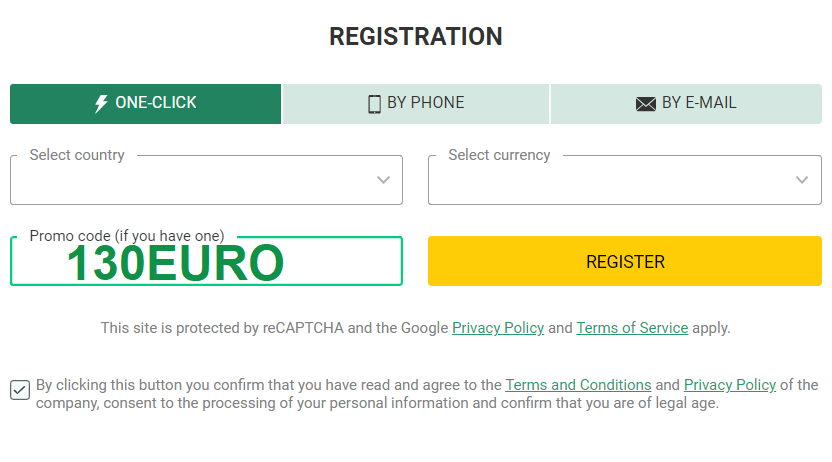The width and height of the screenshot is (832, 462).
Task: Open the company Privacy Policy link
Action: point(730,385)
